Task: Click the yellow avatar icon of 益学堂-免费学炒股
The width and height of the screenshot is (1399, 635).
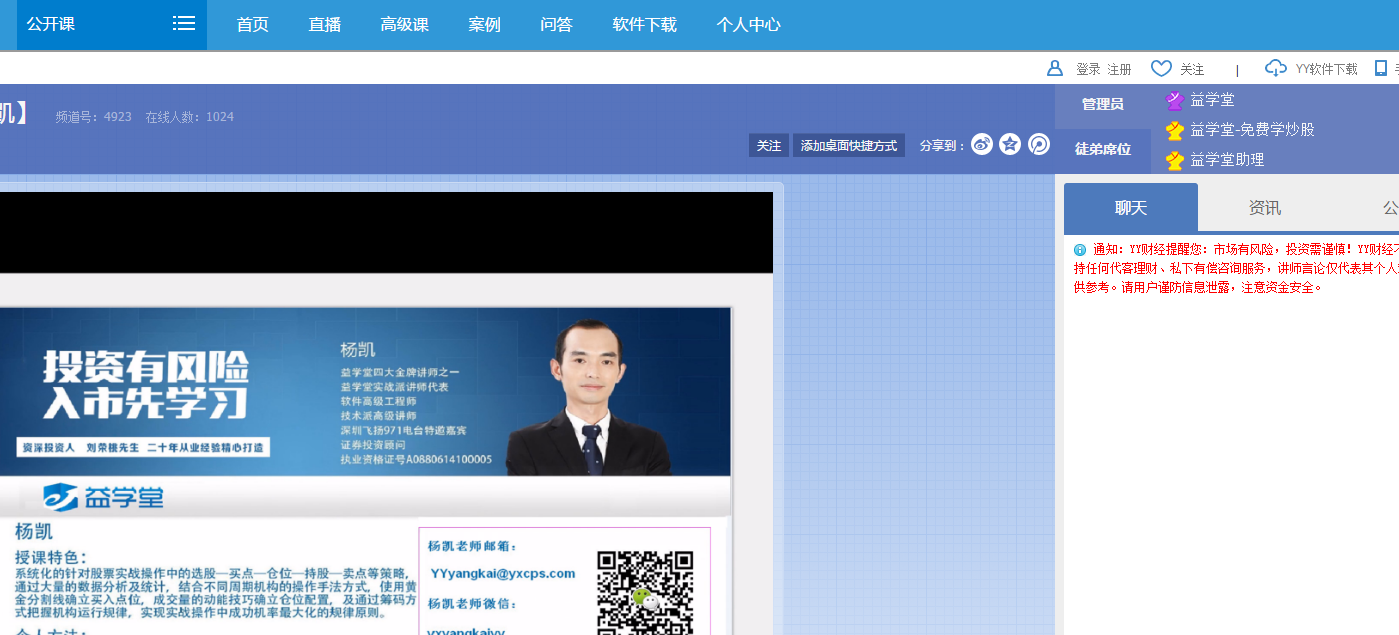Action: click(1175, 130)
